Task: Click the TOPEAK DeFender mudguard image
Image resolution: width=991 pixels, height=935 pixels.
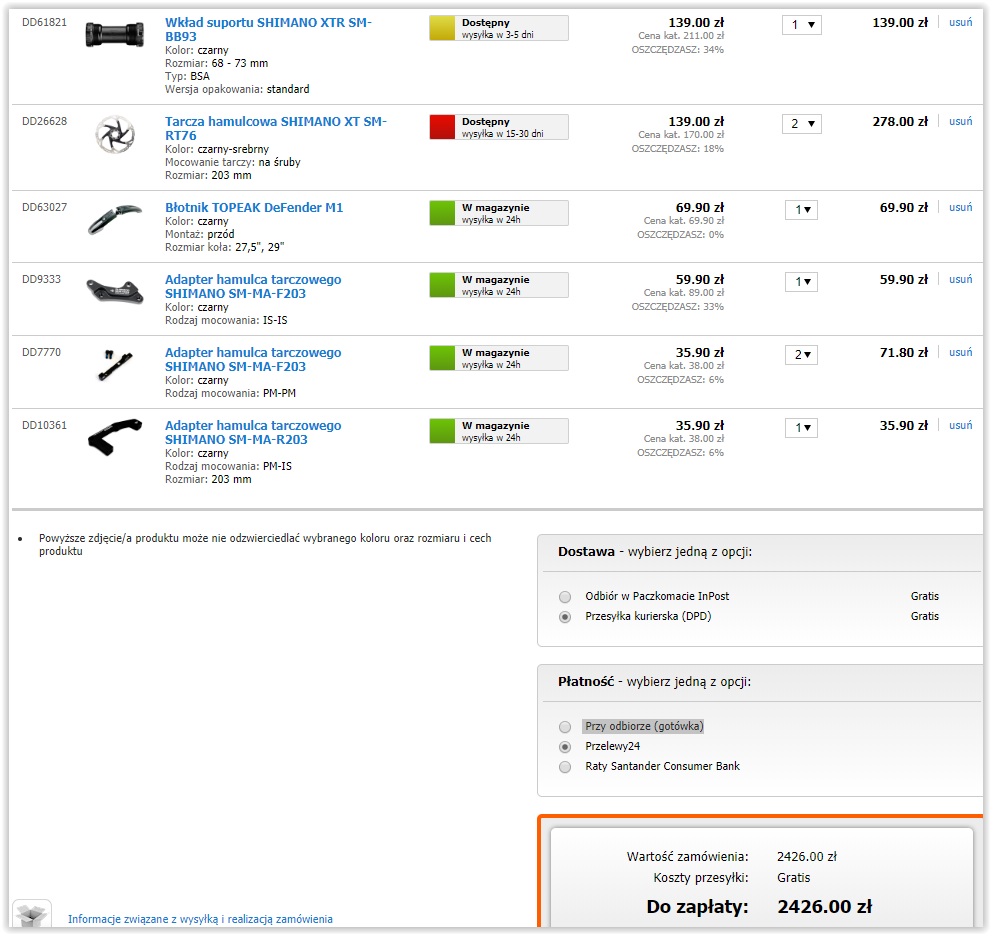Action: (113, 218)
